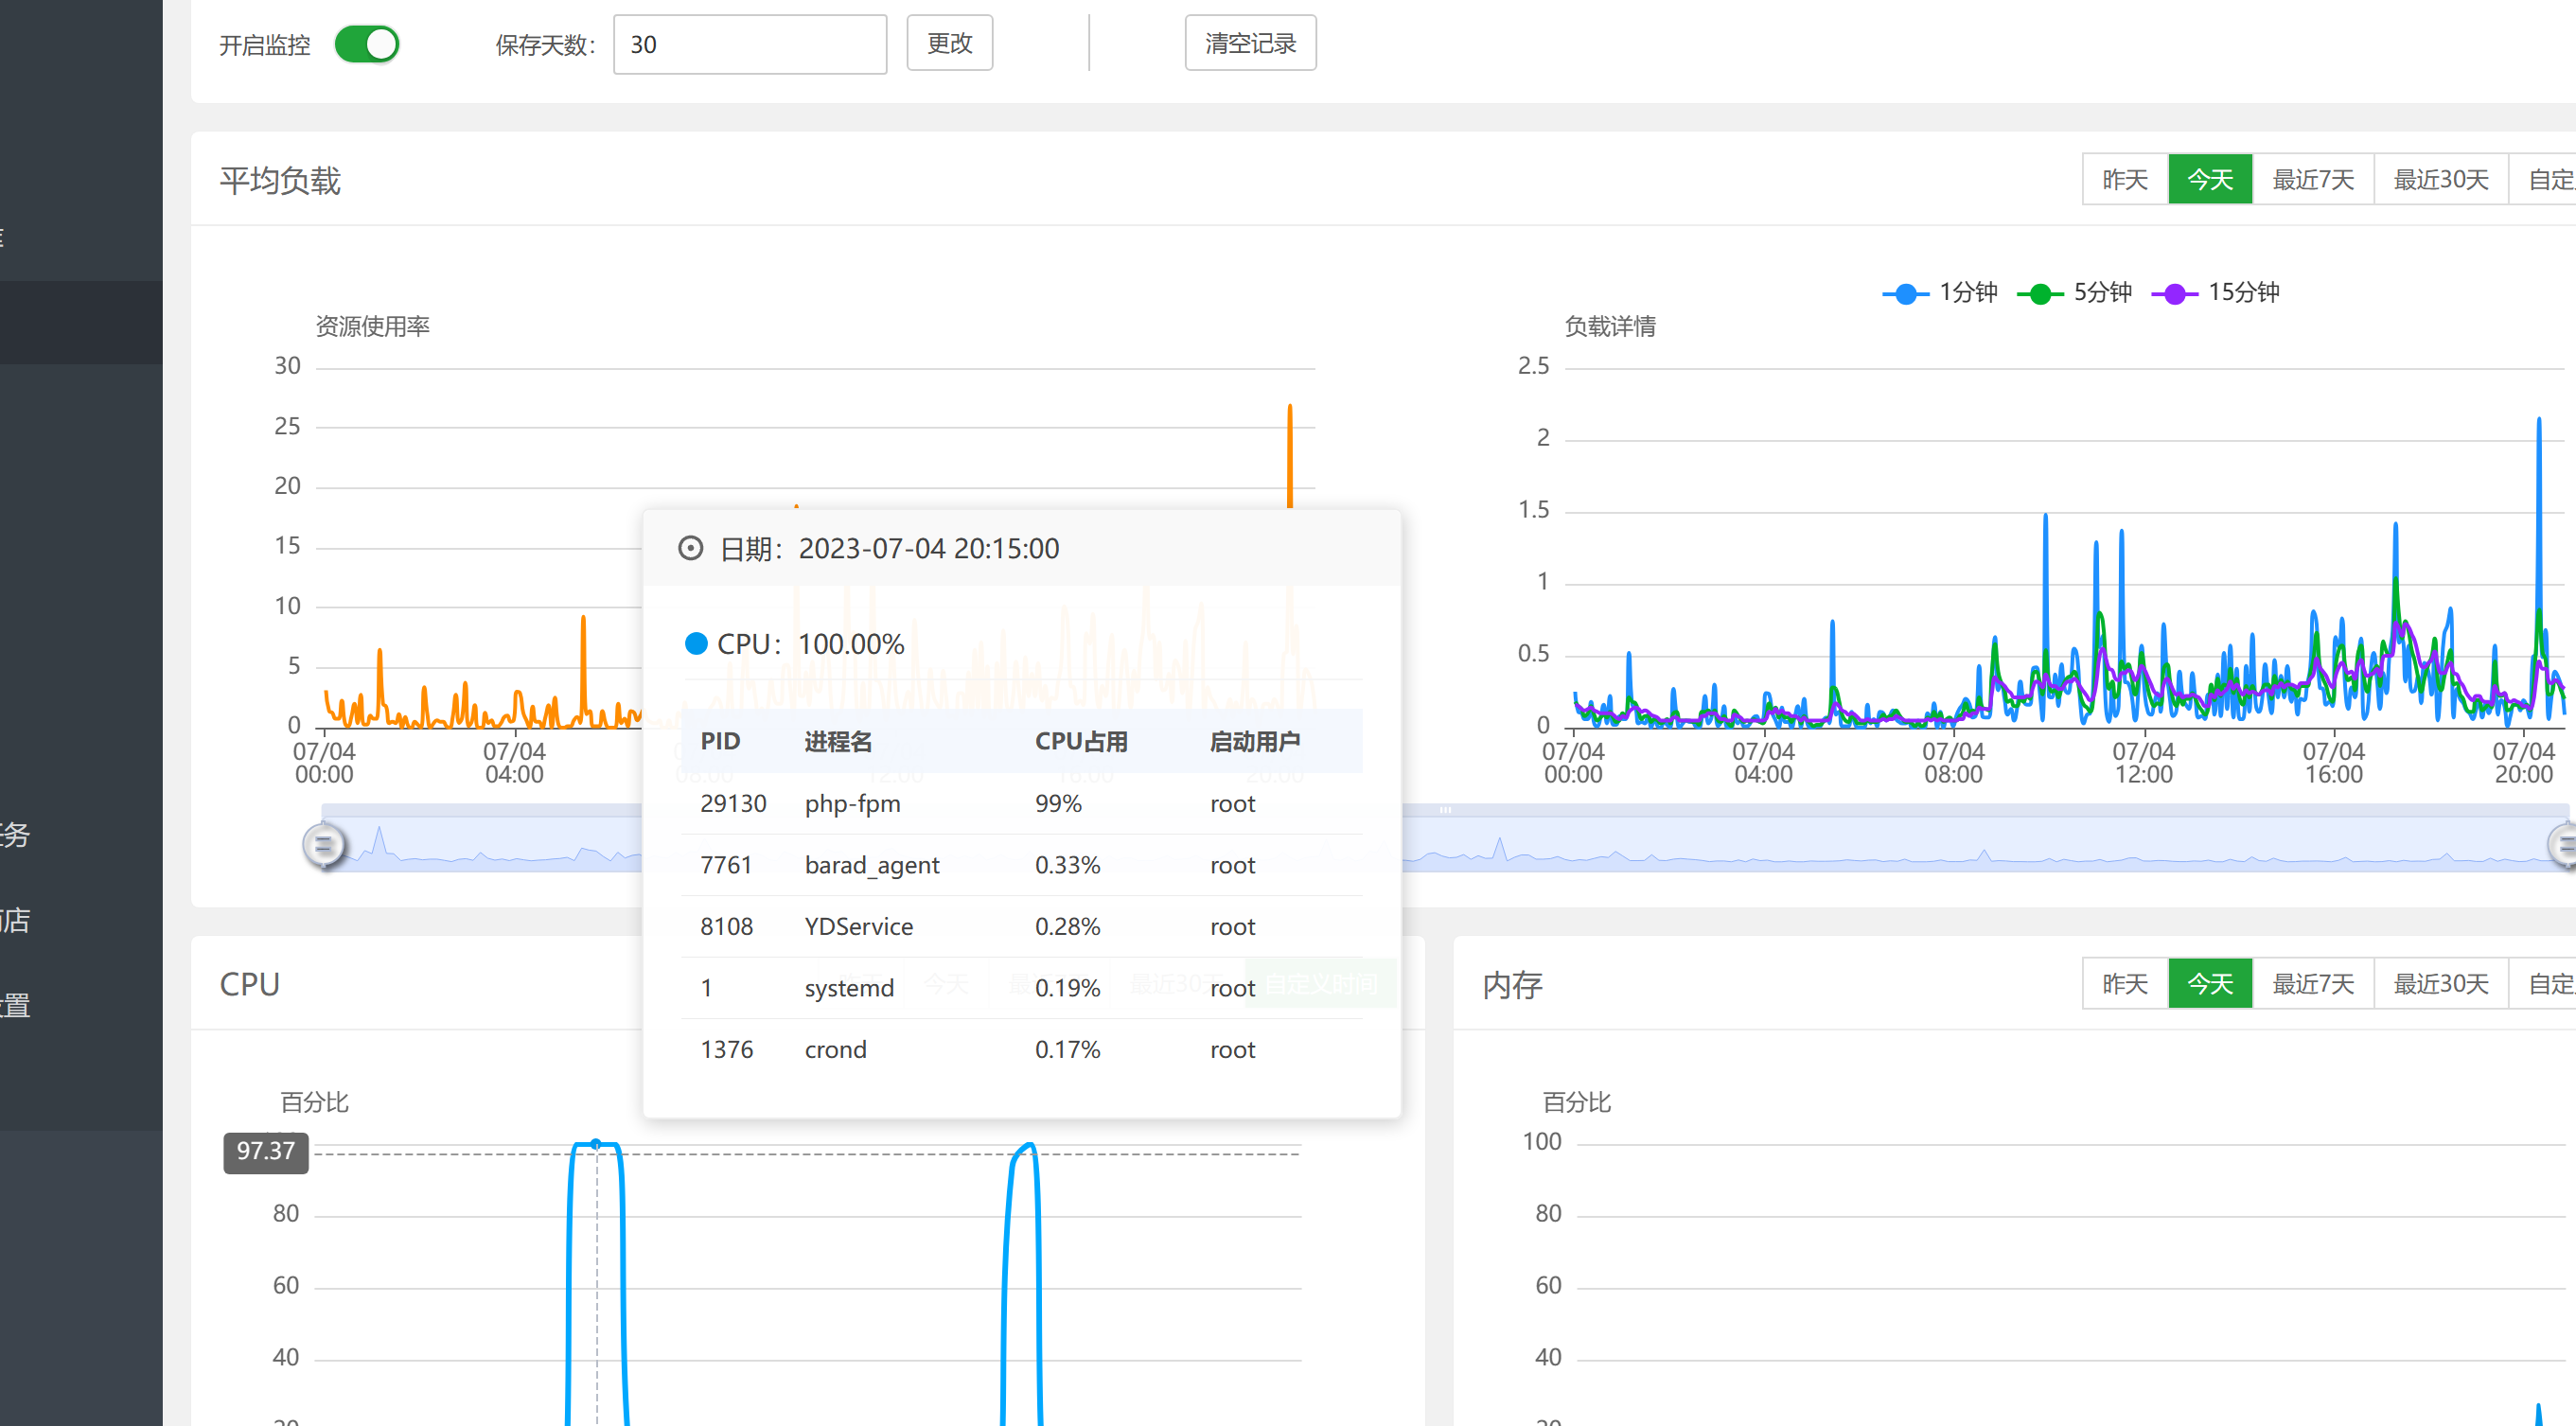Select 今天 tab in 内存 panel
The height and width of the screenshot is (1426, 2576).
(2210, 983)
